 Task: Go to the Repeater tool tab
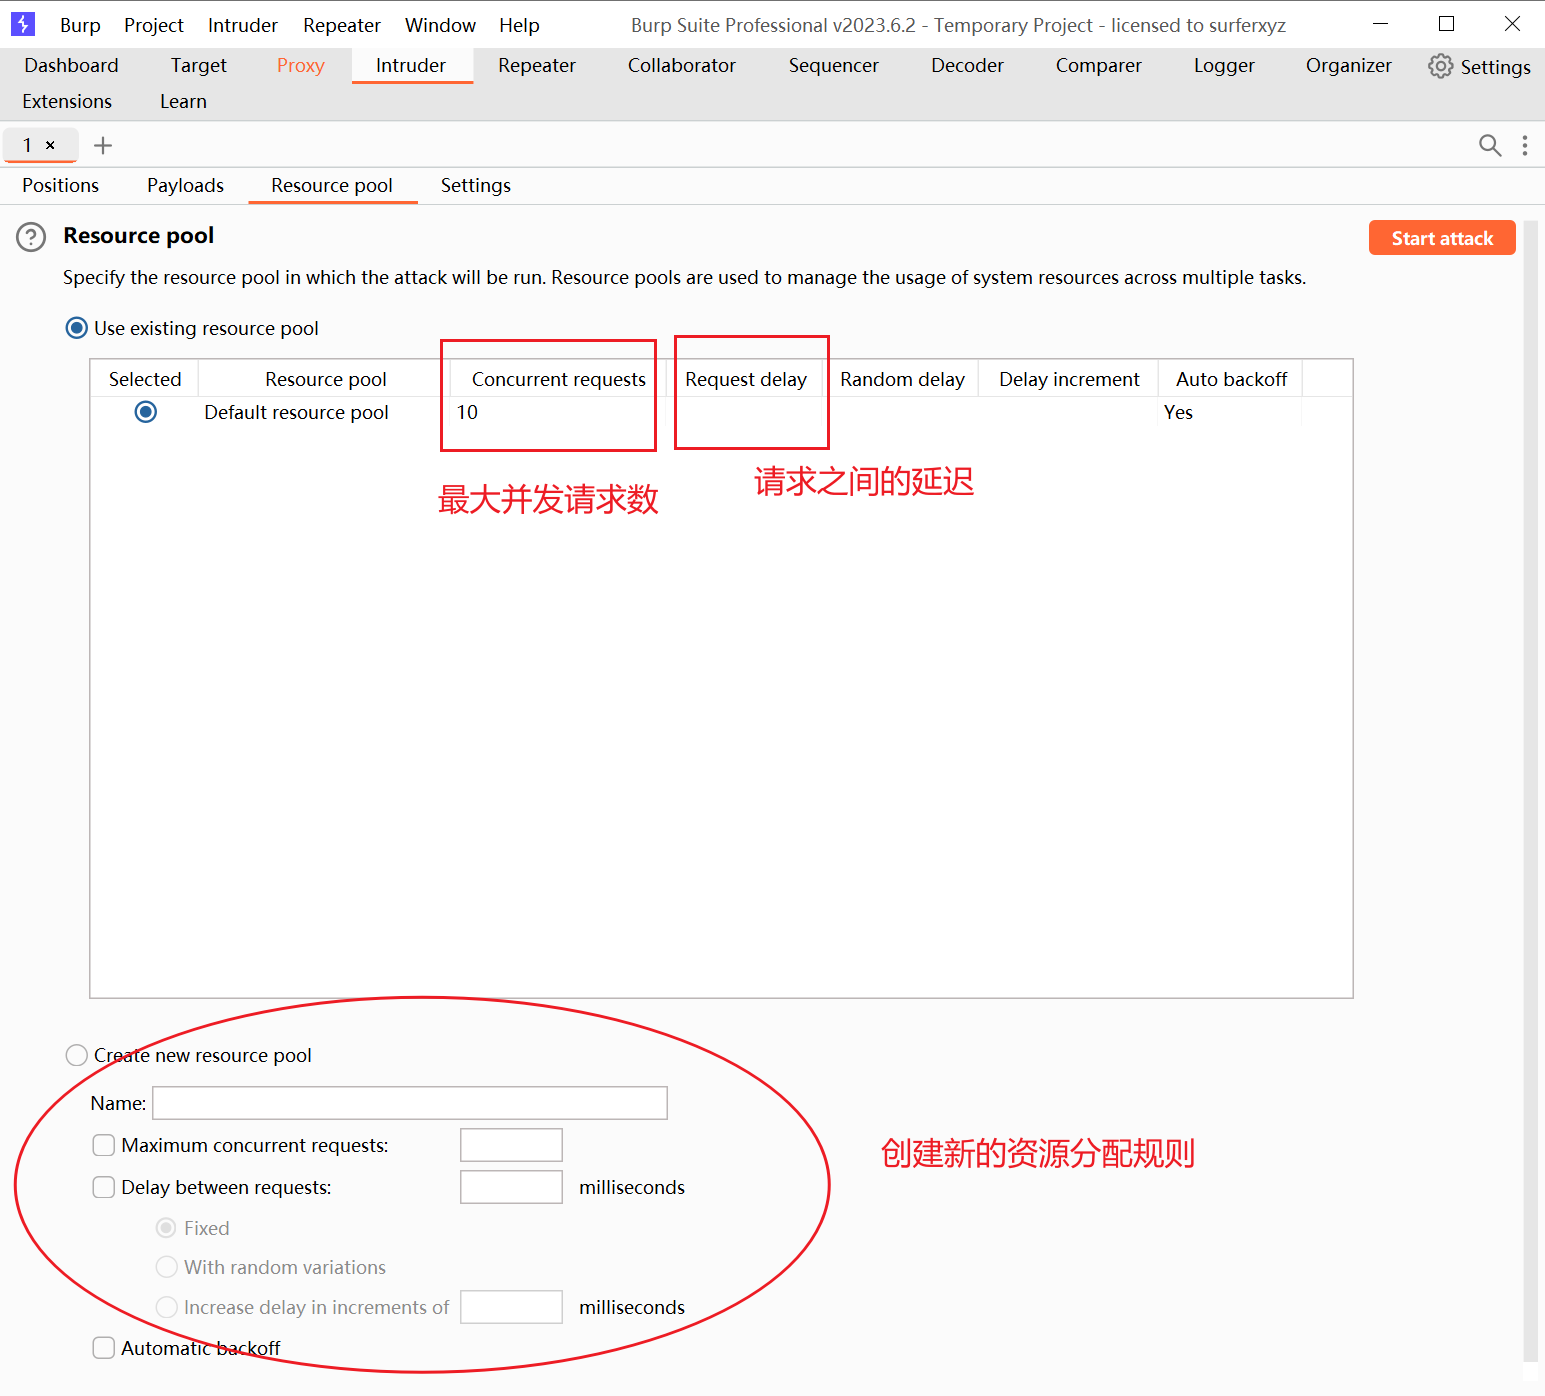tap(536, 66)
